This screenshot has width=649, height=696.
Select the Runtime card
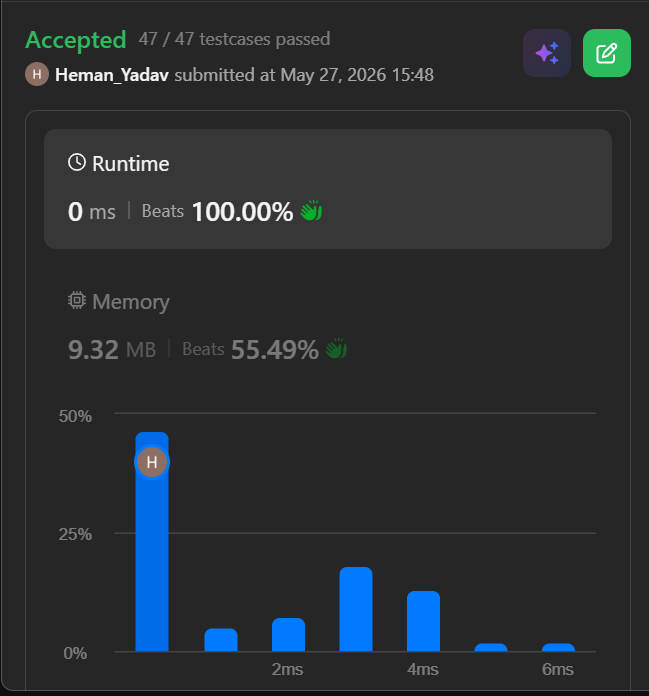pyautogui.click(x=328, y=189)
